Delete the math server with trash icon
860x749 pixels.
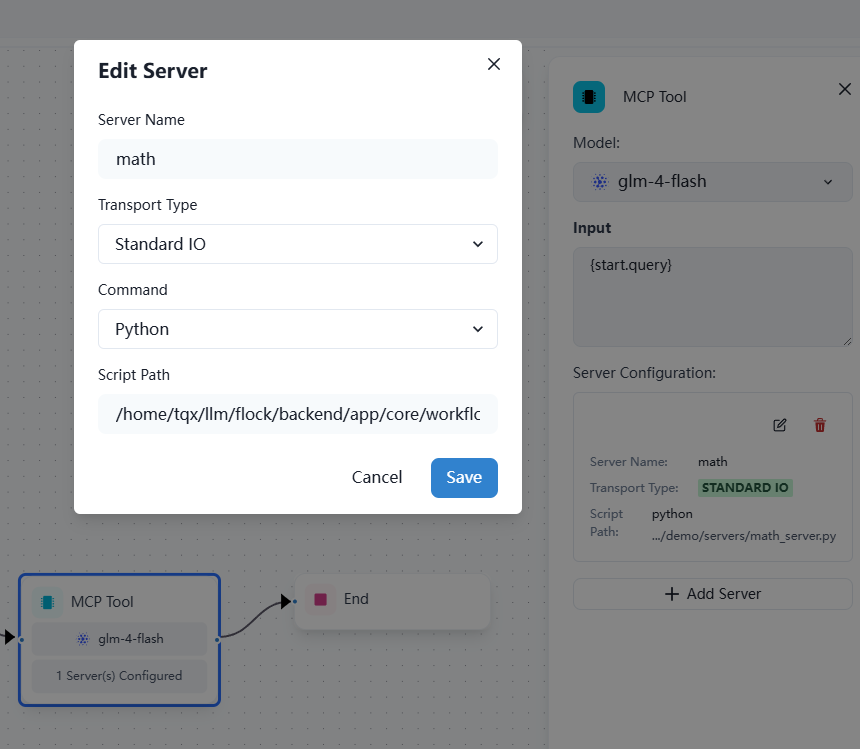pyautogui.click(x=819, y=425)
